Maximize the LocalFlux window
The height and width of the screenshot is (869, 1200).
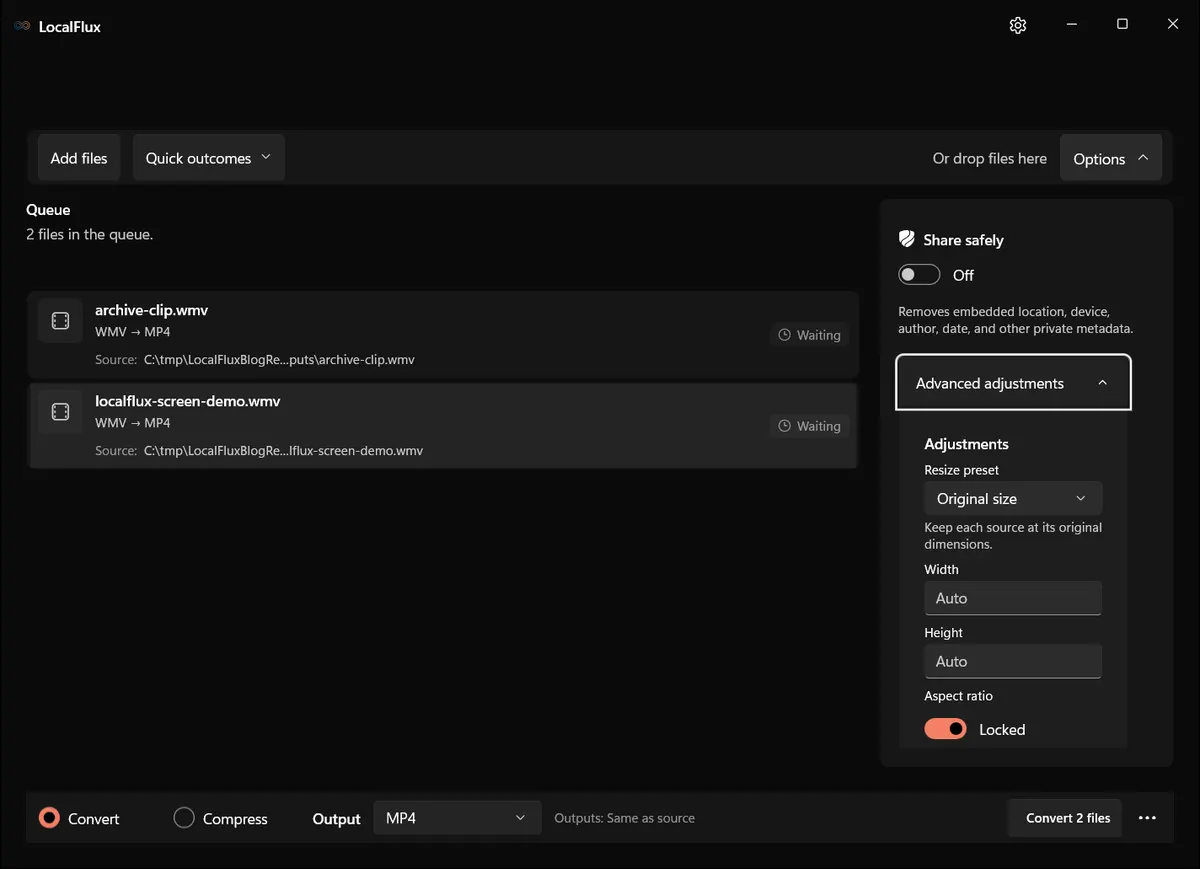pyautogui.click(x=1122, y=25)
